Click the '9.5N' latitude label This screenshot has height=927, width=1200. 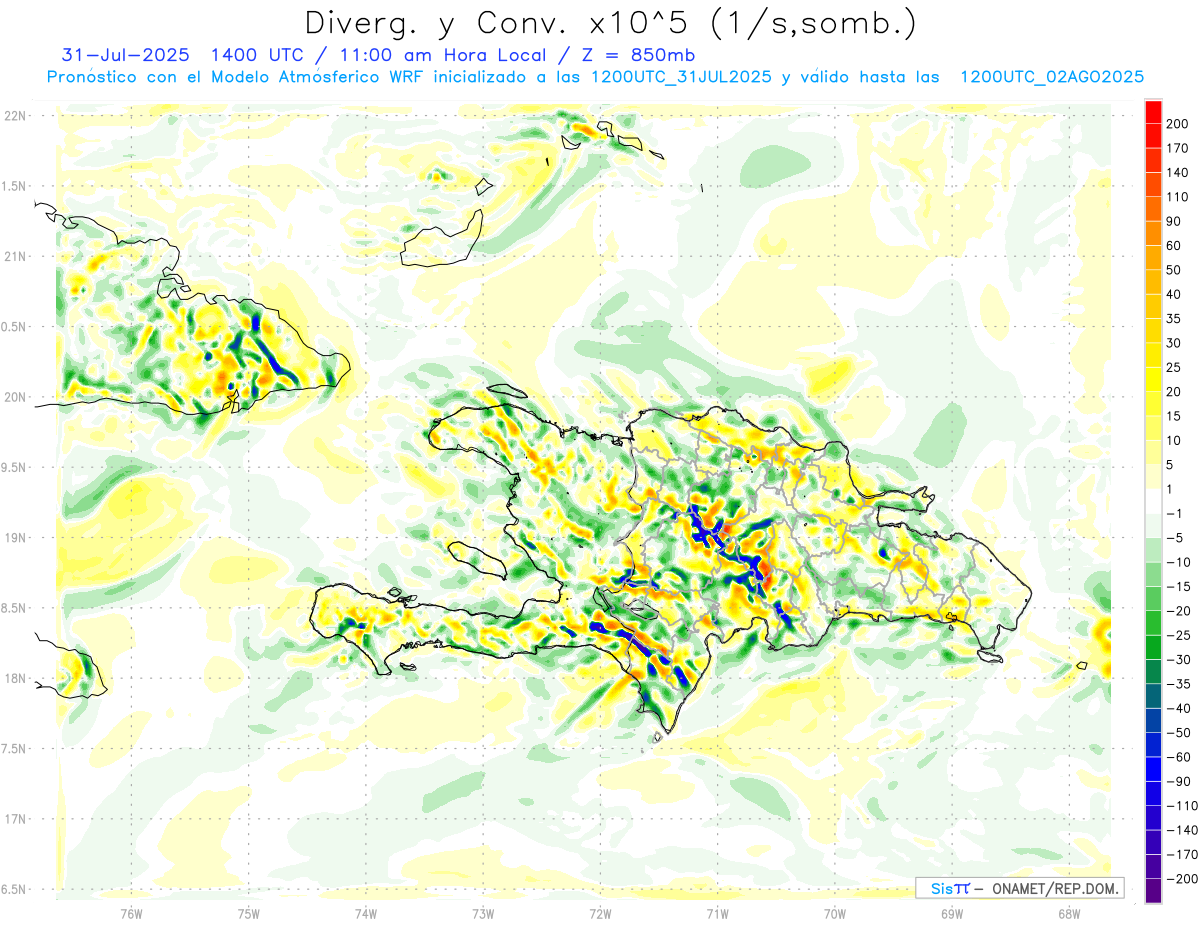point(13,467)
